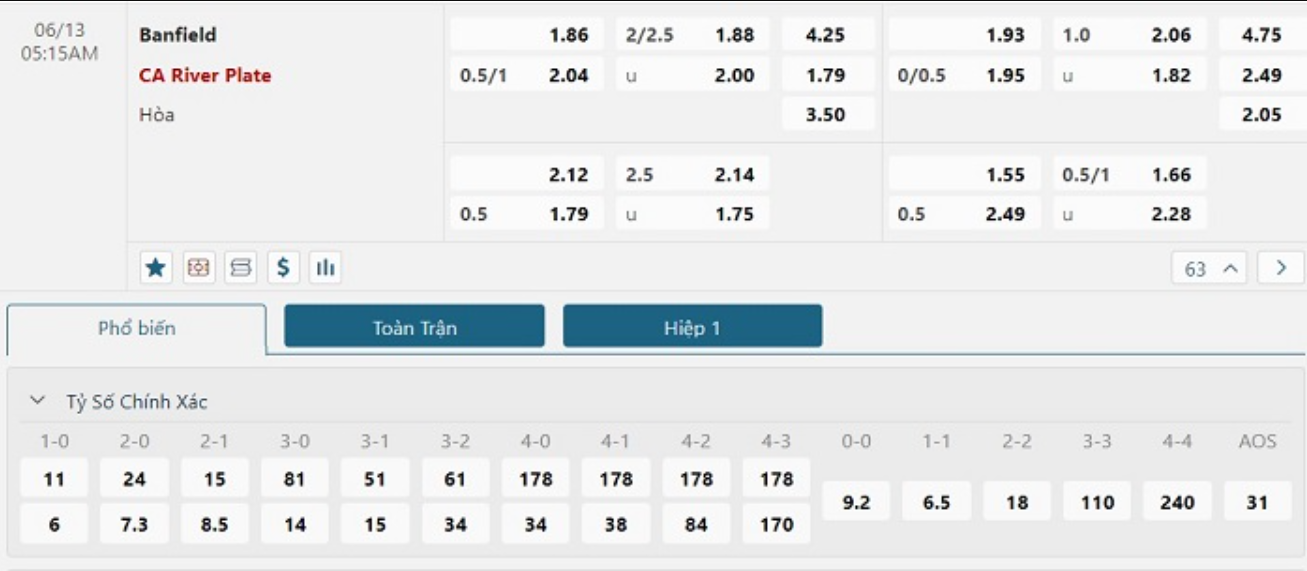Select the Hiệp 1 tab
Image resolution: width=1307 pixels, height=571 pixels.
(692, 327)
